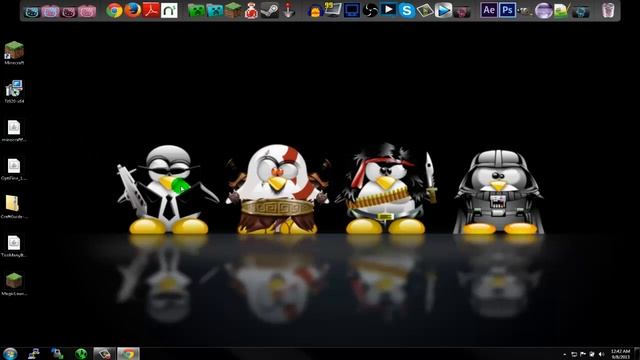This screenshot has width=640, height=360.
Task: Open the taskbar clock showing 12:42 AM
Action: tap(620, 354)
